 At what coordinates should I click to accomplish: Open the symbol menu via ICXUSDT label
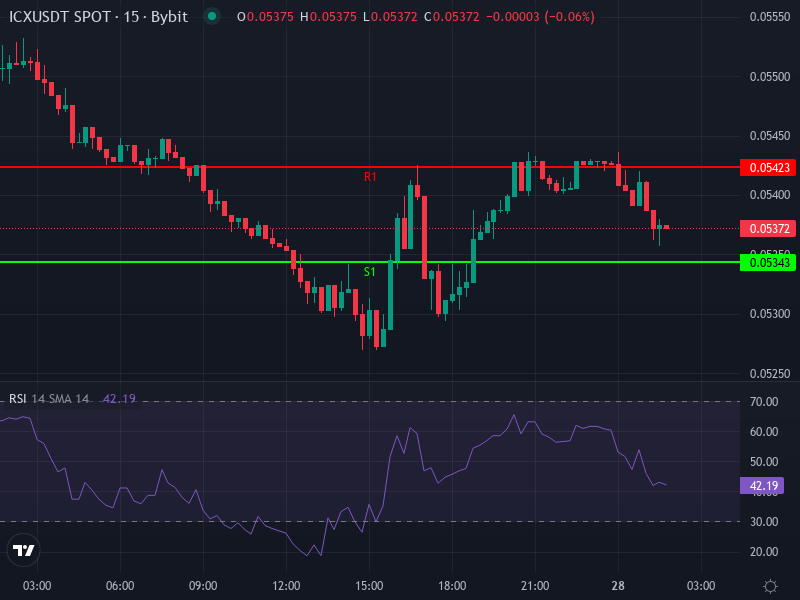coord(40,16)
